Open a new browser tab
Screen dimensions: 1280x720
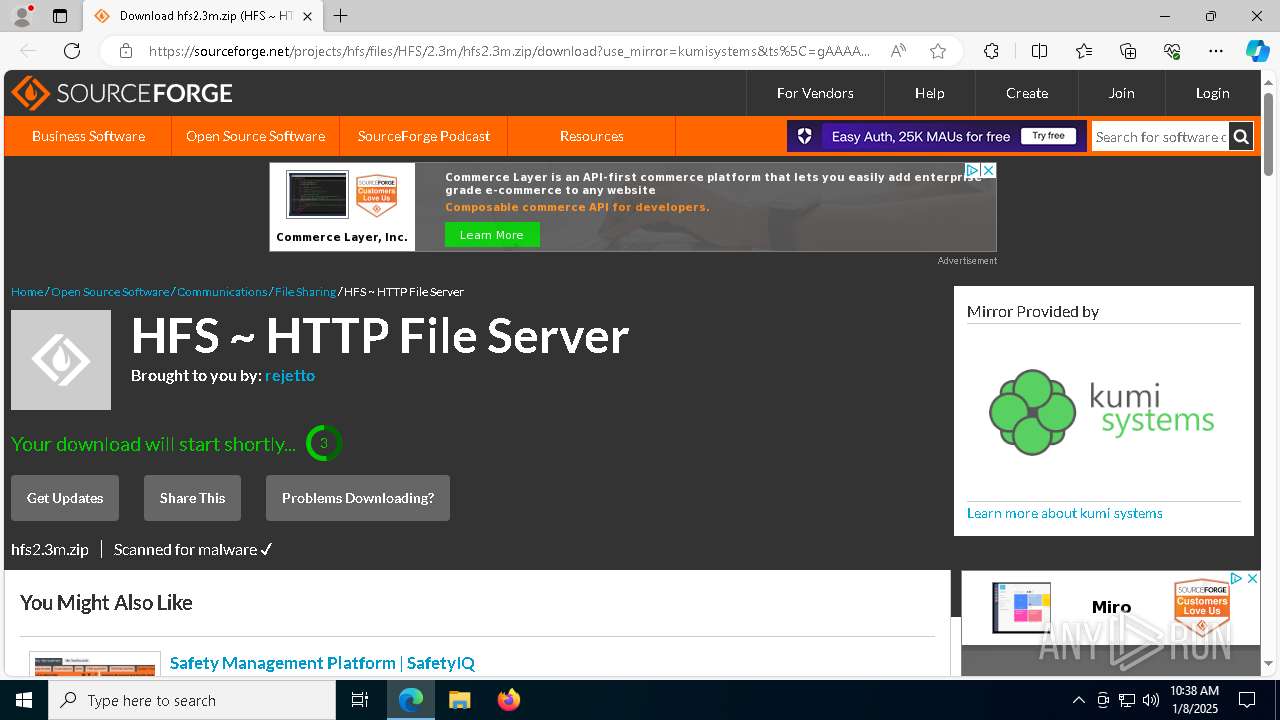[341, 16]
